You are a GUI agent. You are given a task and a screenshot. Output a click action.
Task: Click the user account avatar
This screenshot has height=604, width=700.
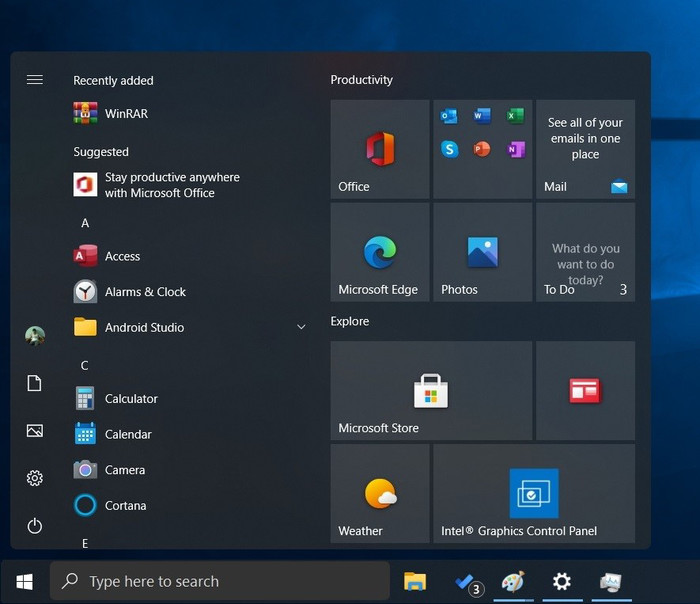pos(35,336)
